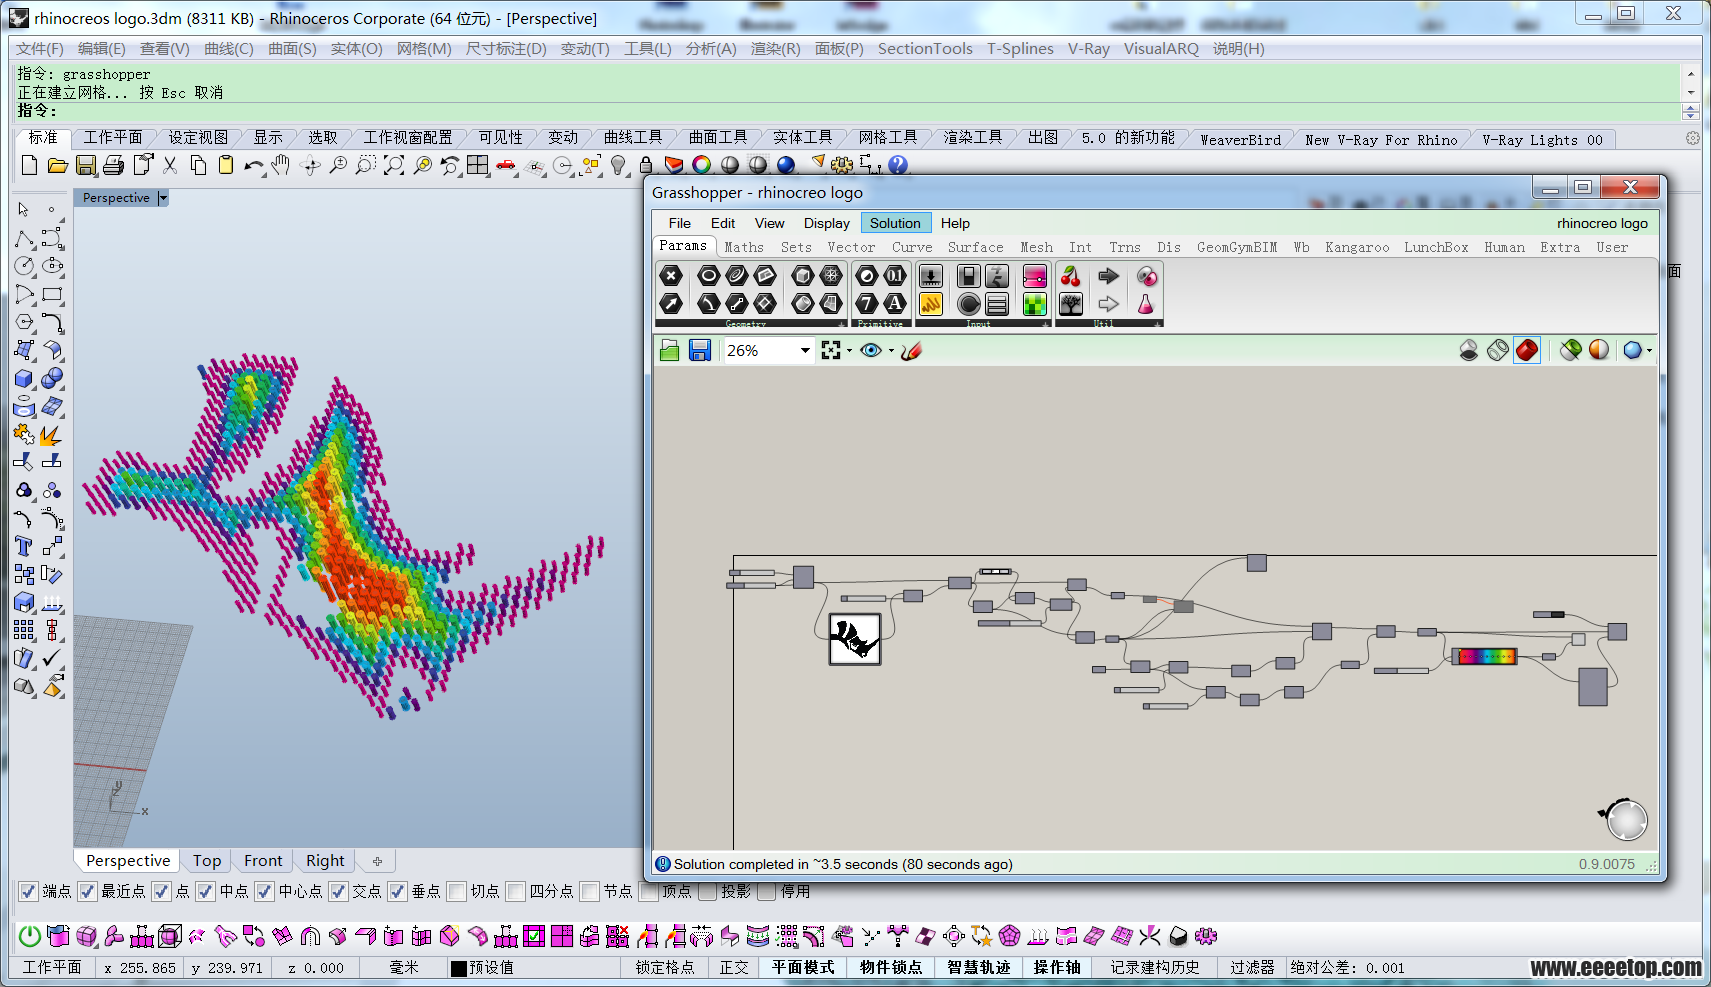Switch to the Top viewport tab

[x=207, y=860]
